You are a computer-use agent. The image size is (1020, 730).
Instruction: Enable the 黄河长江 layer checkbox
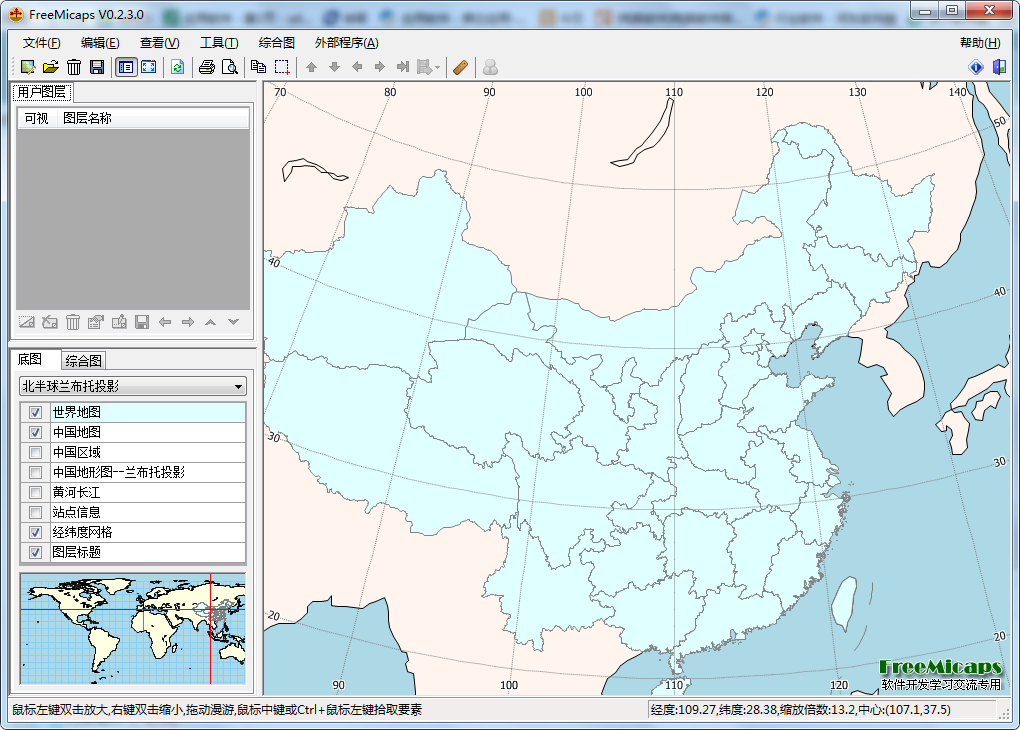36,492
